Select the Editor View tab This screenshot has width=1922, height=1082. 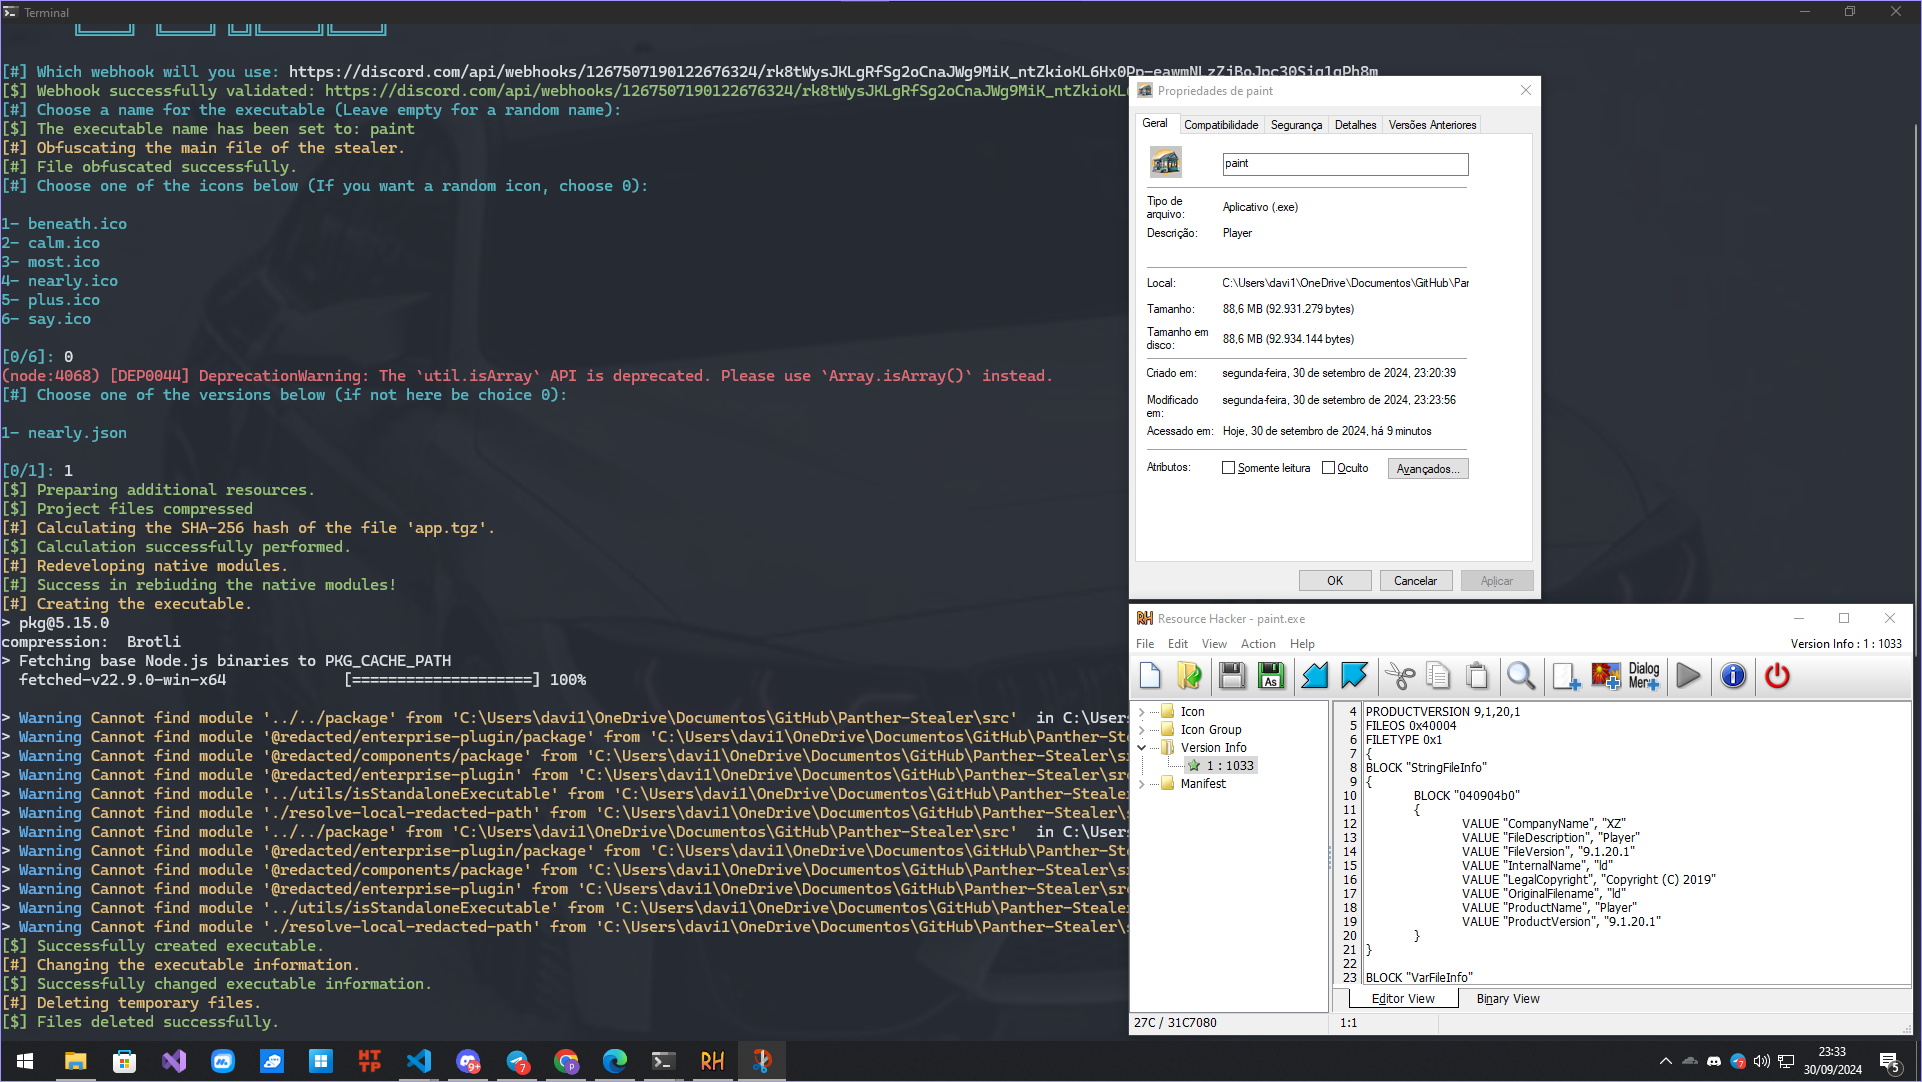pyautogui.click(x=1403, y=999)
